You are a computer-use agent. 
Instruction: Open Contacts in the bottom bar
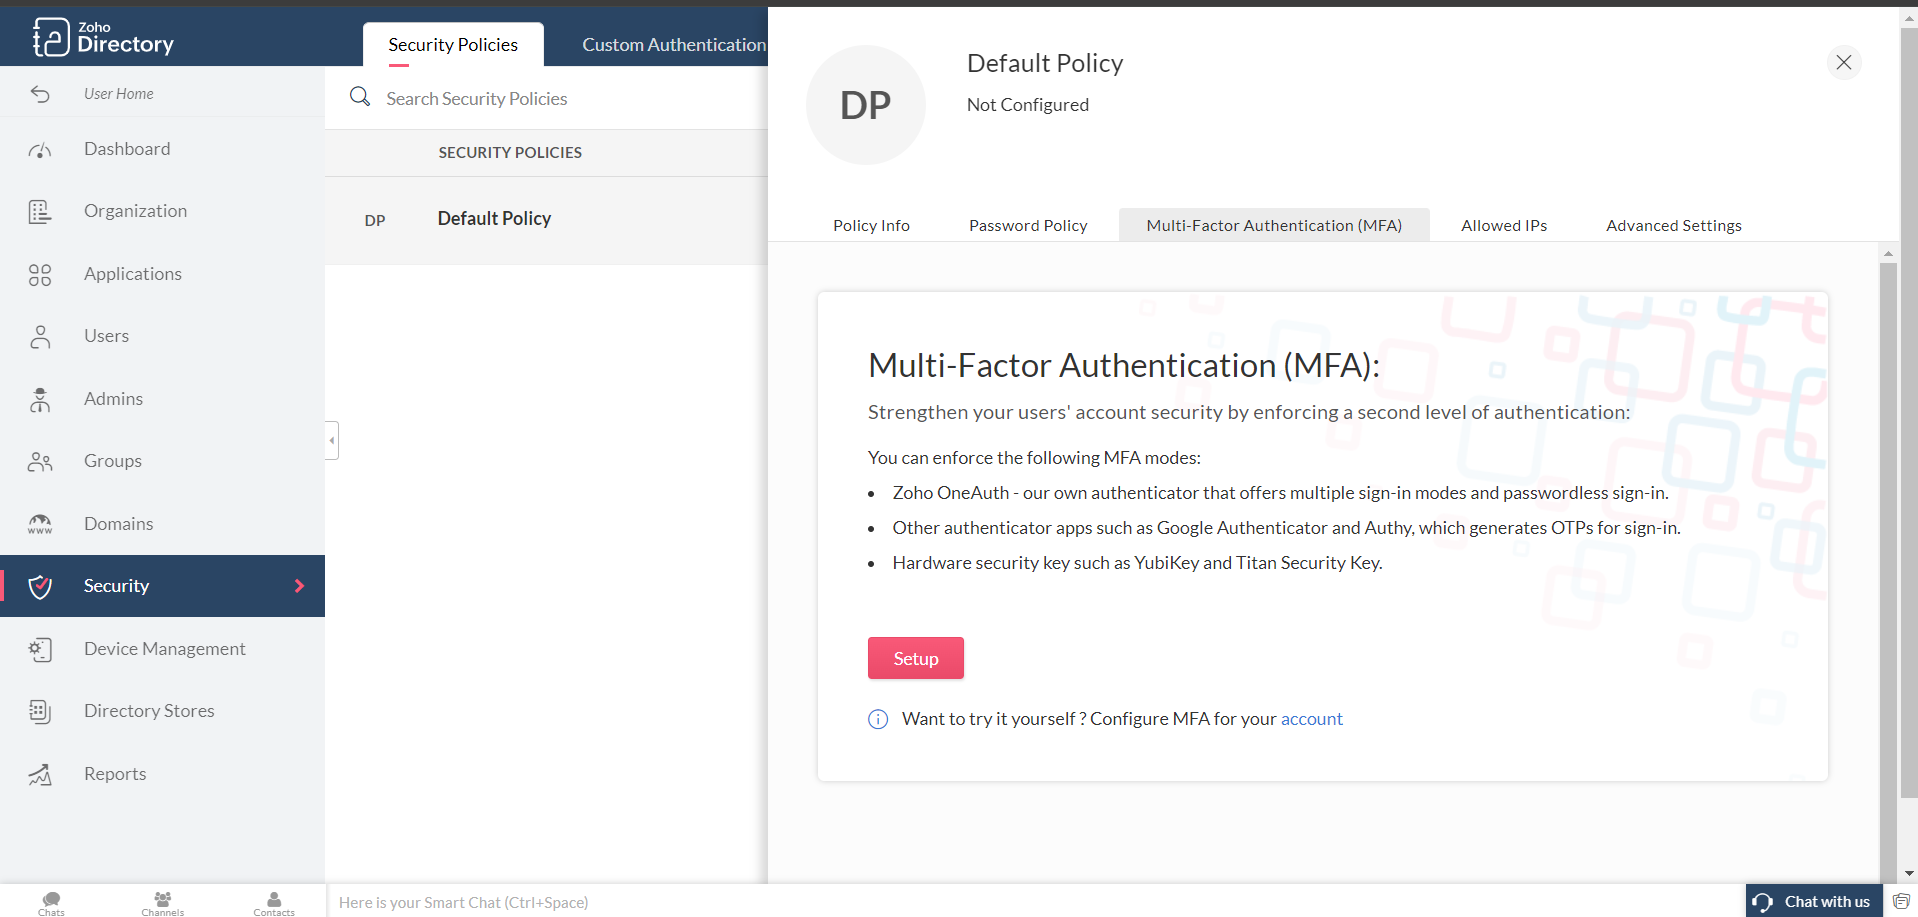pos(274,903)
